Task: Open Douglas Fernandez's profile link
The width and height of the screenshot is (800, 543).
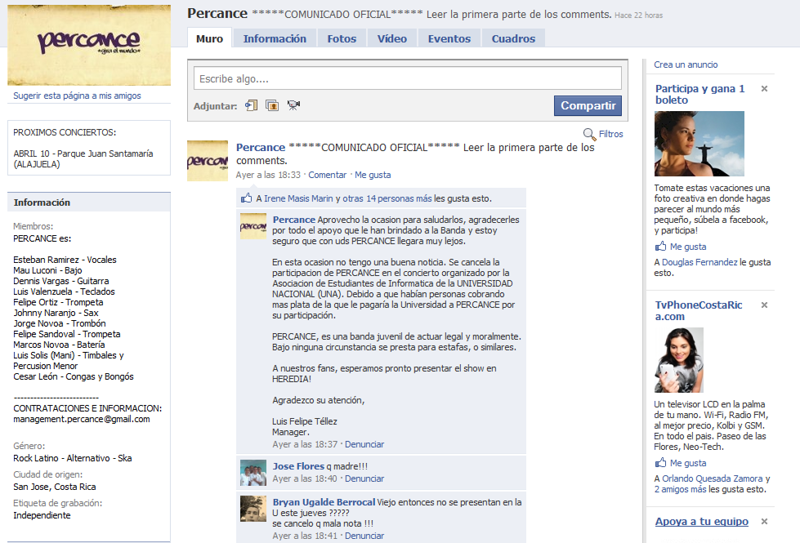Action: pos(699,262)
